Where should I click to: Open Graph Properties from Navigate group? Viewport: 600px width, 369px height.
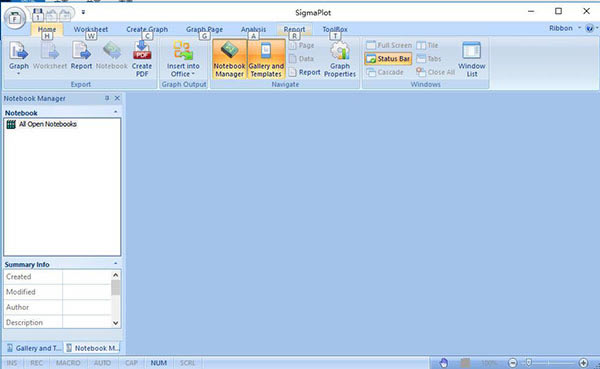point(340,59)
